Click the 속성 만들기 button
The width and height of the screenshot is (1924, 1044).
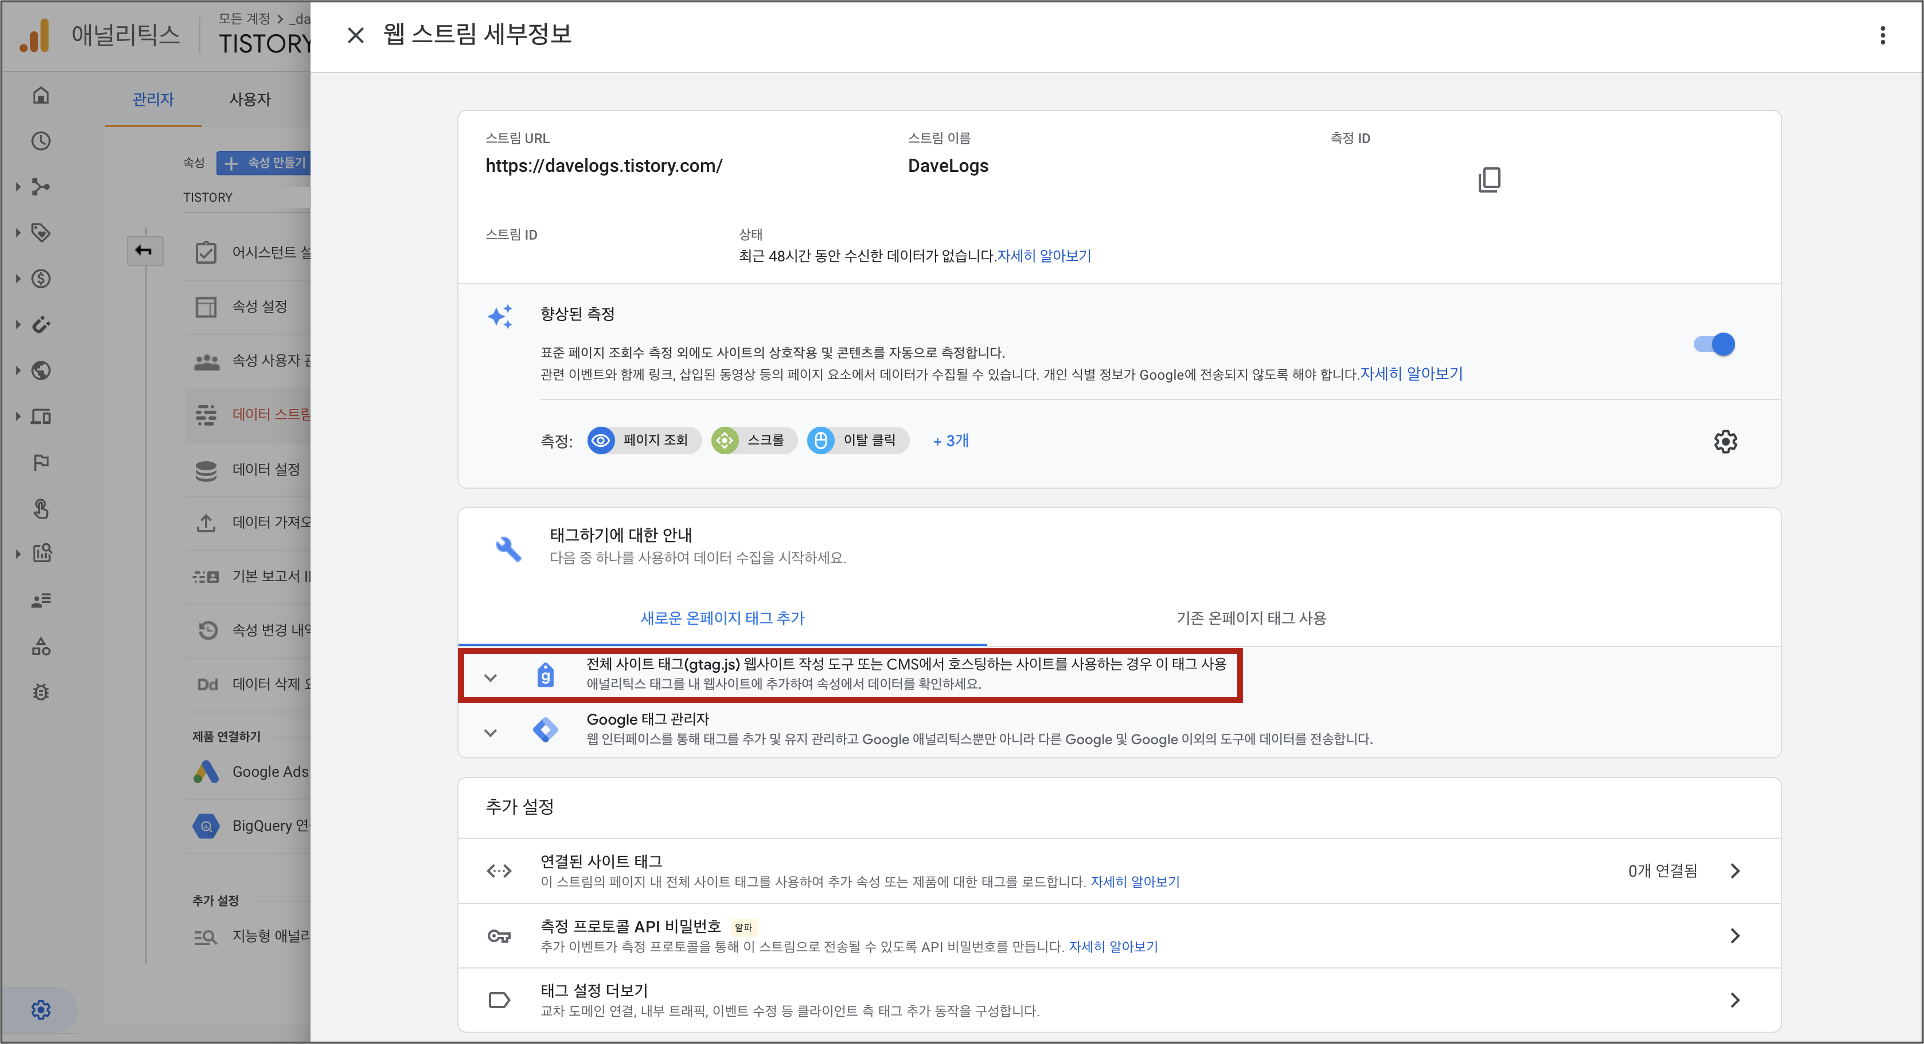tap(264, 163)
